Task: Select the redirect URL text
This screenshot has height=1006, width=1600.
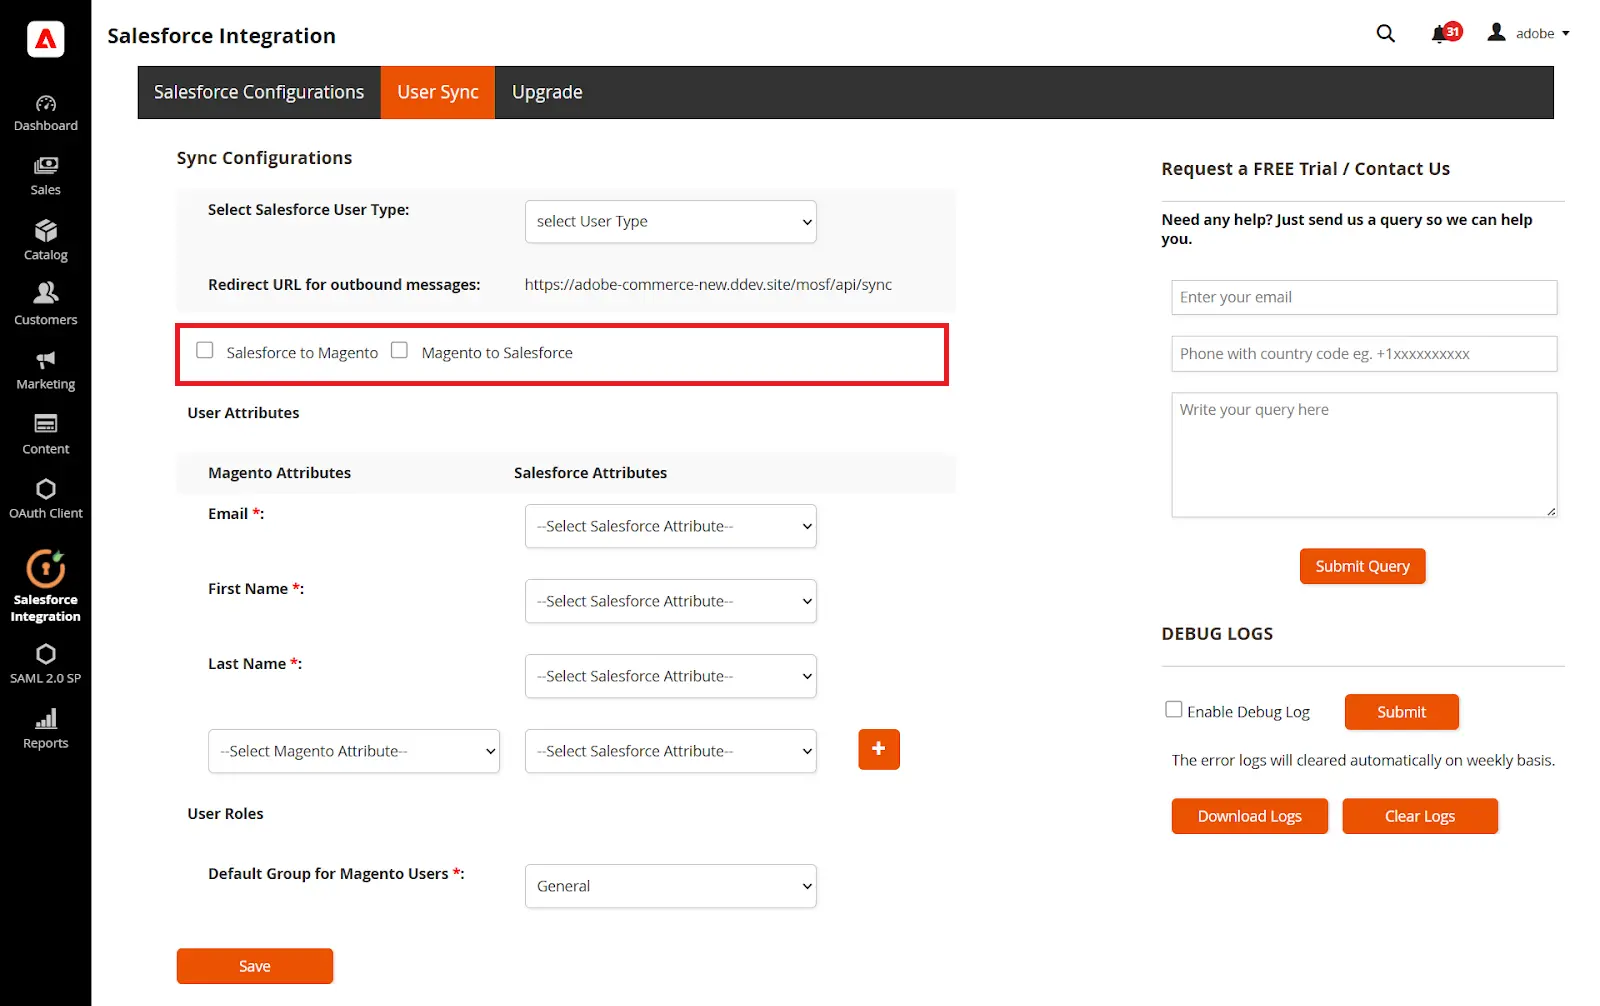Action: [x=708, y=285]
